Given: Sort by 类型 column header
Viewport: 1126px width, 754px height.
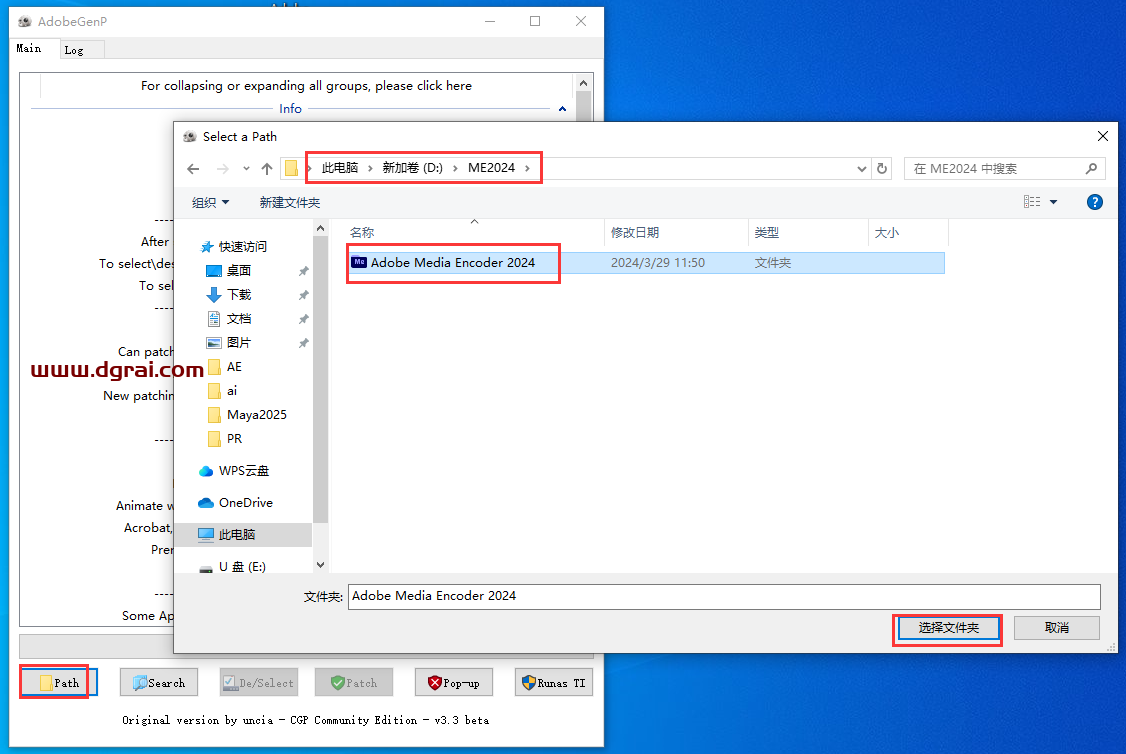Looking at the screenshot, I should coord(809,232).
